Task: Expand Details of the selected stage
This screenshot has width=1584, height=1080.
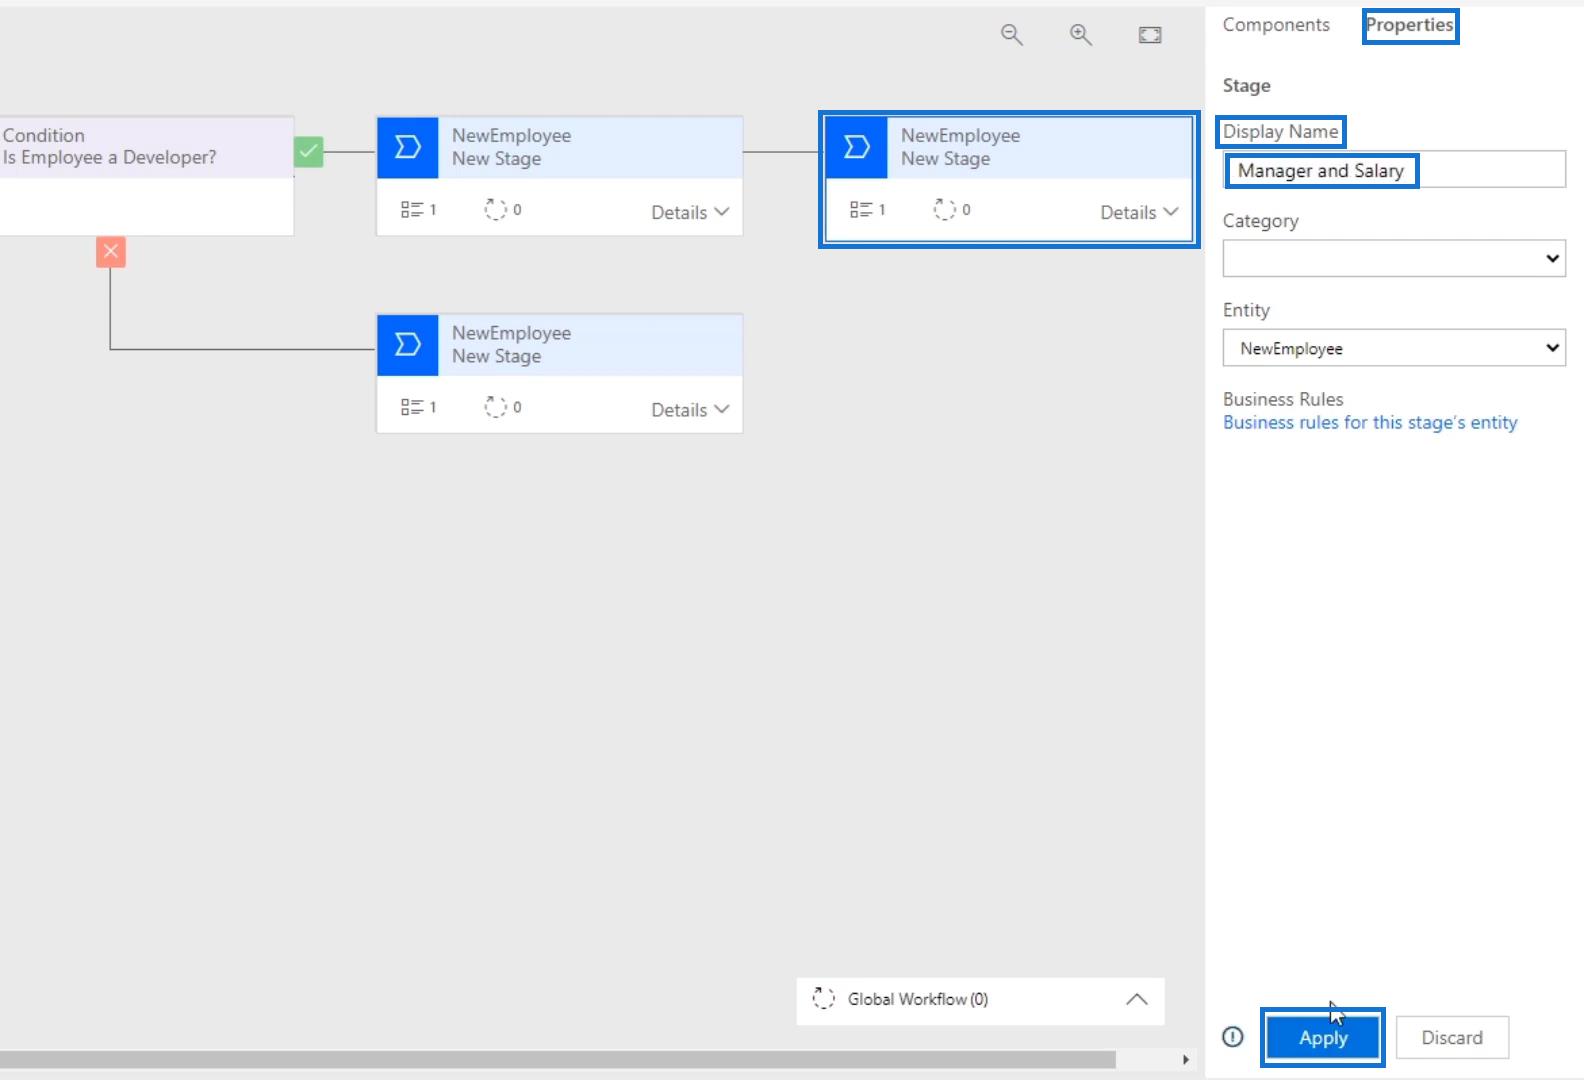Action: pyautogui.click(x=1139, y=212)
